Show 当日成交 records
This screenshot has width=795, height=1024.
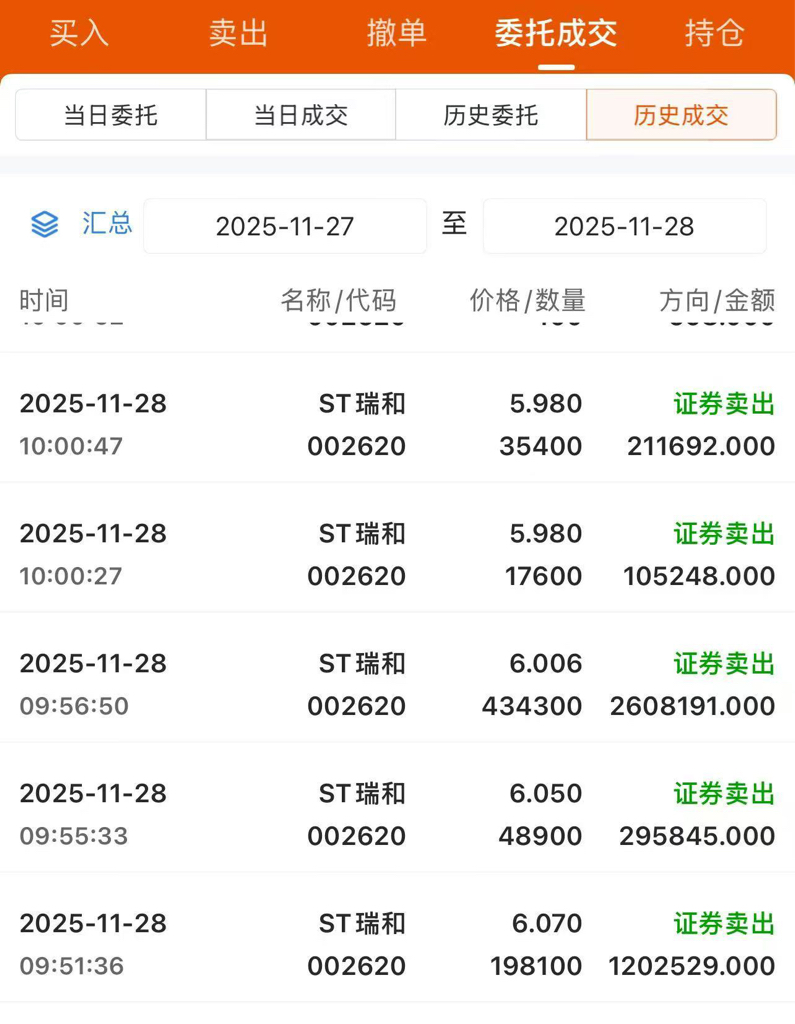(300, 115)
